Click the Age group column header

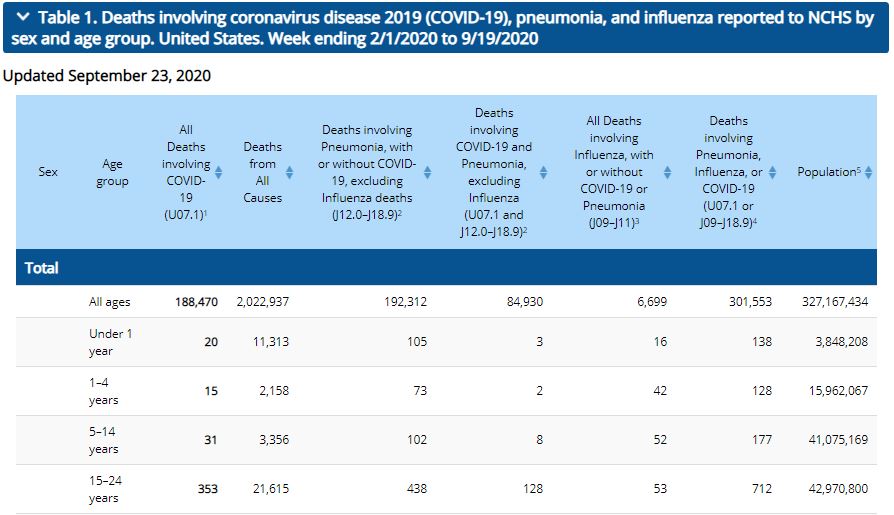point(112,172)
